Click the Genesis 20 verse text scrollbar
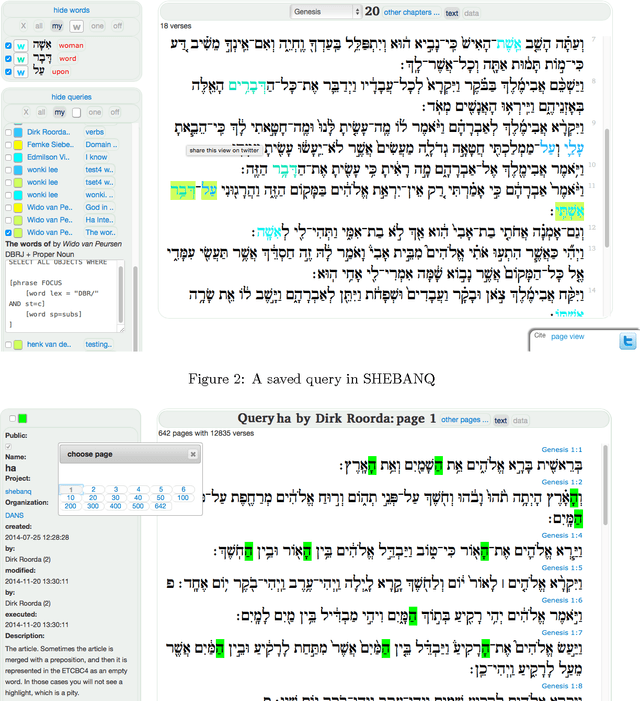 coord(607,188)
